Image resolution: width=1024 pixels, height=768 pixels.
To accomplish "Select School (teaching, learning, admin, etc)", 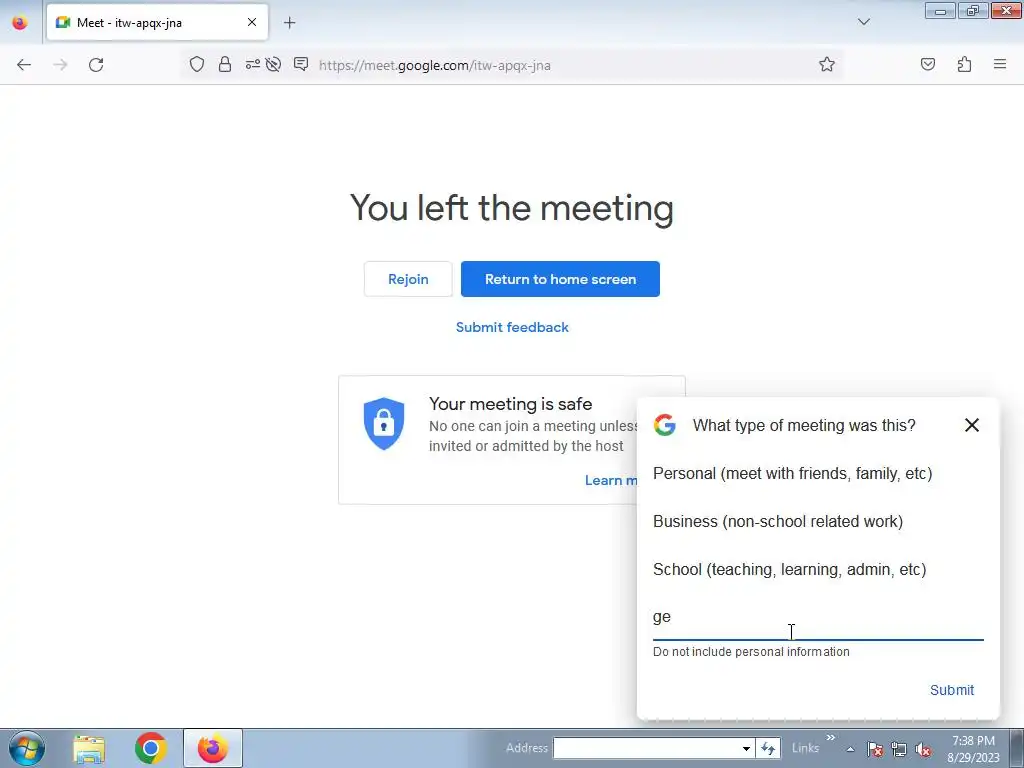I will coord(790,569).
